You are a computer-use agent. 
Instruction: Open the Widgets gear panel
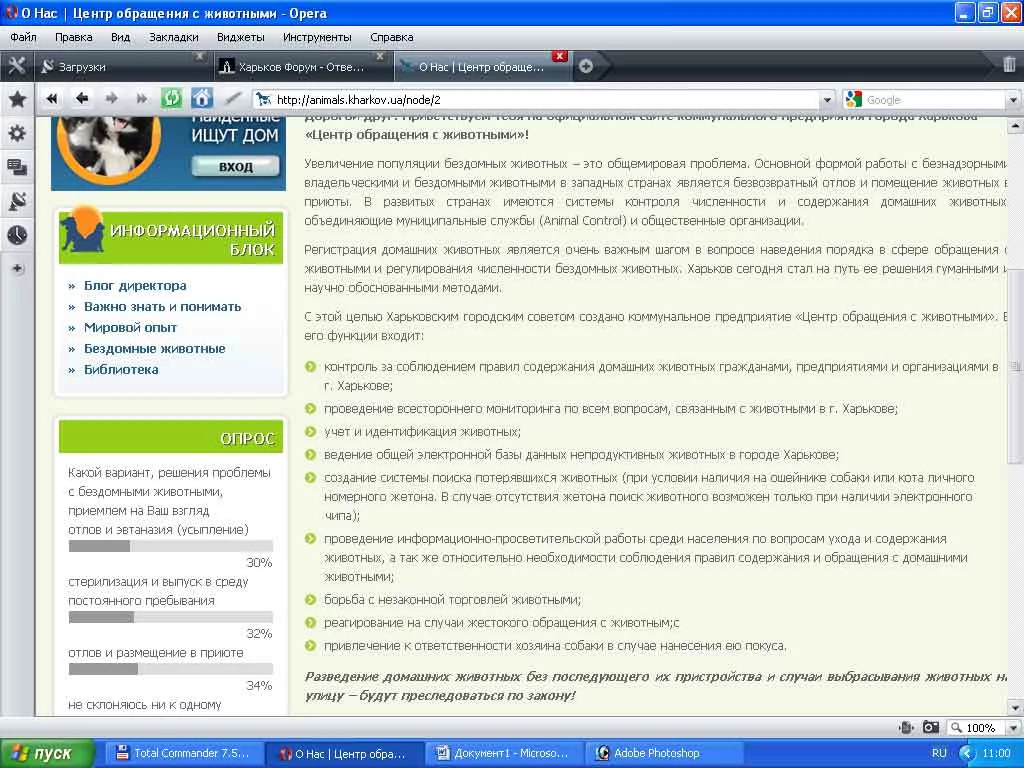17,133
